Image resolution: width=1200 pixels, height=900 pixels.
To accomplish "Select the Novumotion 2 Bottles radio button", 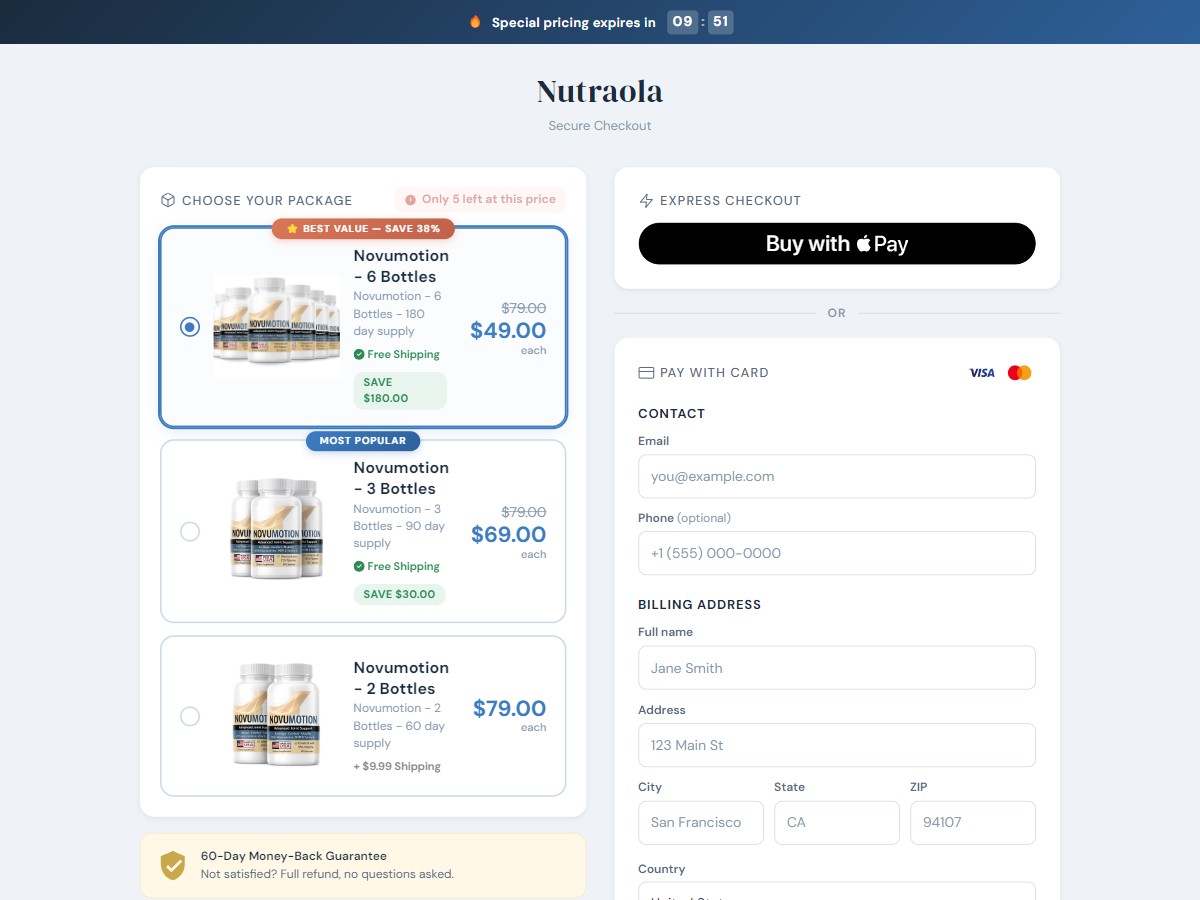I will (190, 716).
